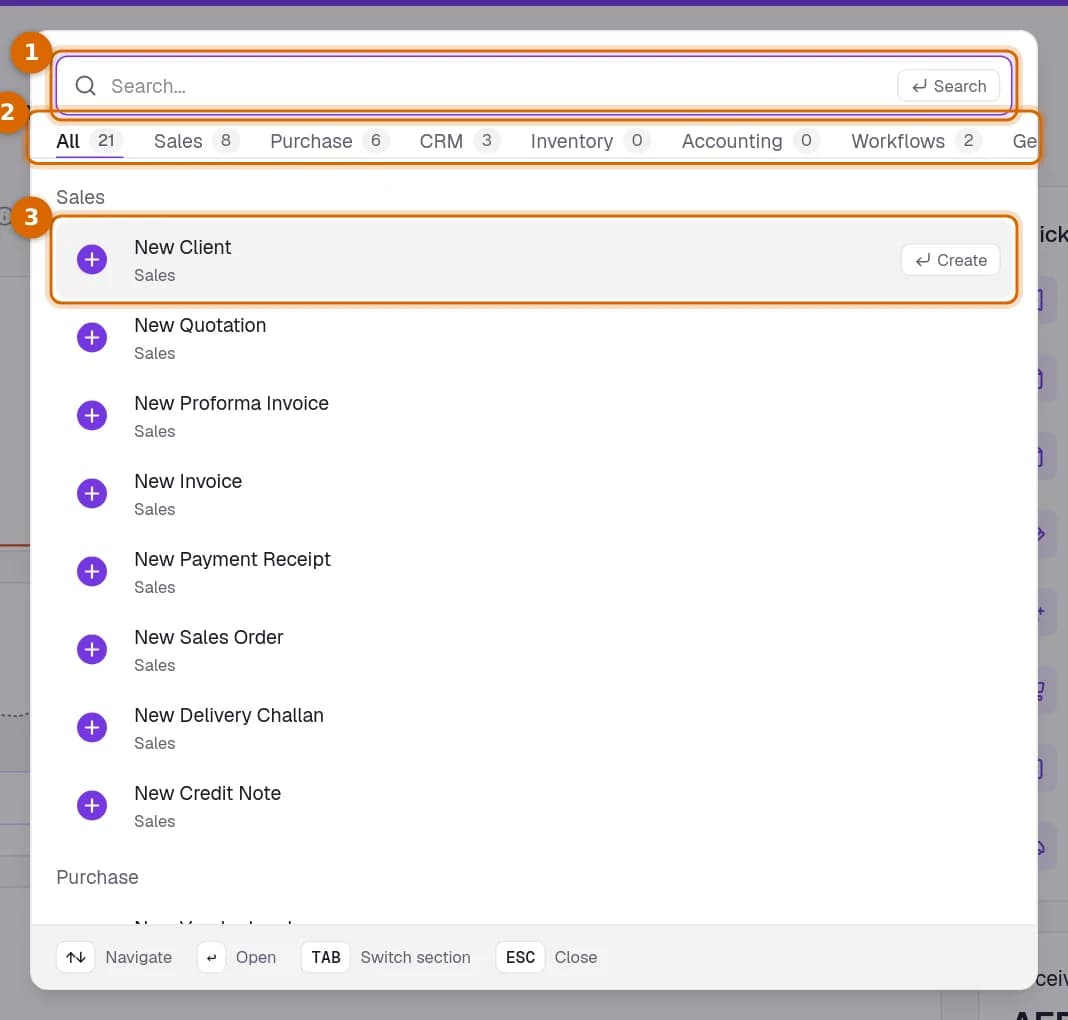Select the New Invoice entry text
Image resolution: width=1068 pixels, height=1020 pixels.
188,481
